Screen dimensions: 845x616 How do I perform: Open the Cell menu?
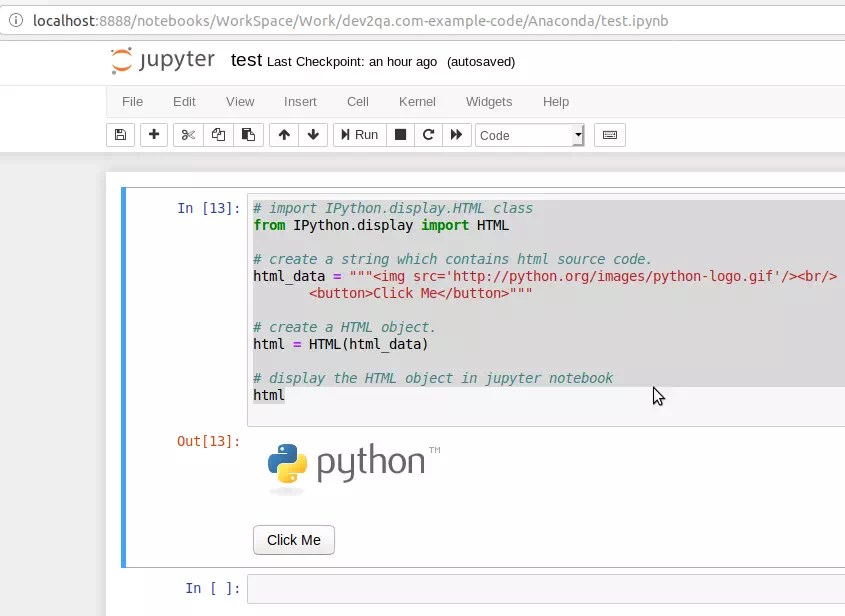pyautogui.click(x=357, y=101)
